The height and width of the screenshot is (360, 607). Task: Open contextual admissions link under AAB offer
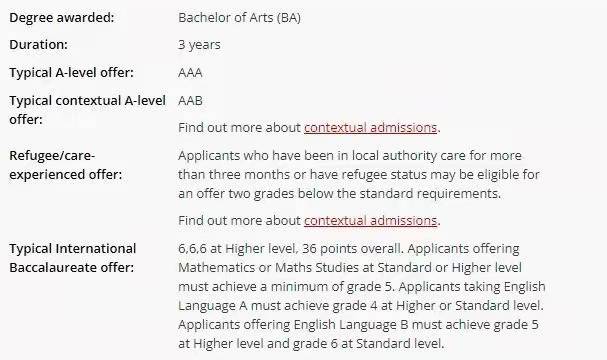coord(370,127)
